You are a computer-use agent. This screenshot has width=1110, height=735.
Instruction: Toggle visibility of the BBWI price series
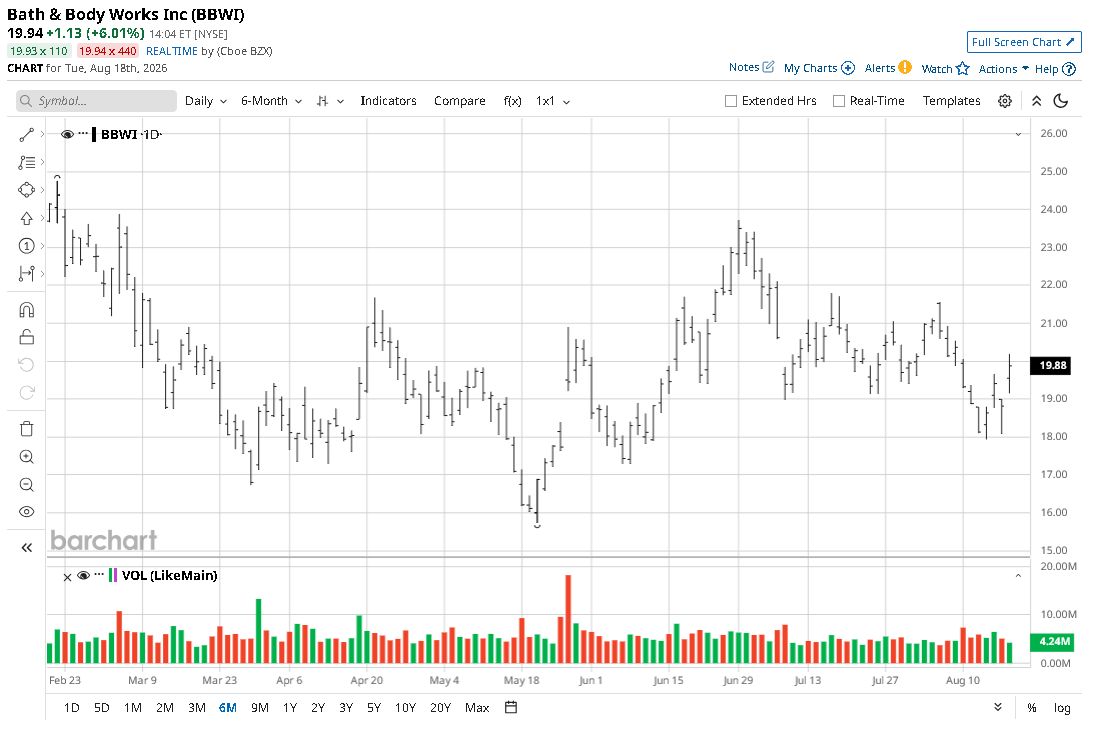coord(67,134)
